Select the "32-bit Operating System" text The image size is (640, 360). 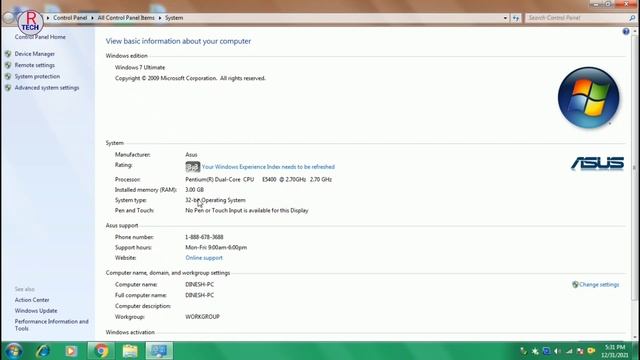point(215,200)
